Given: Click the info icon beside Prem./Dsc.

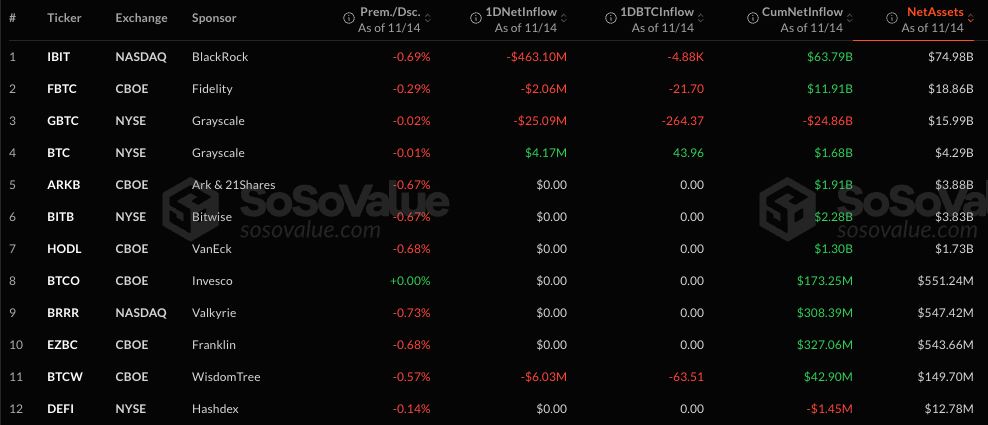Looking at the screenshot, I should click(x=349, y=18).
